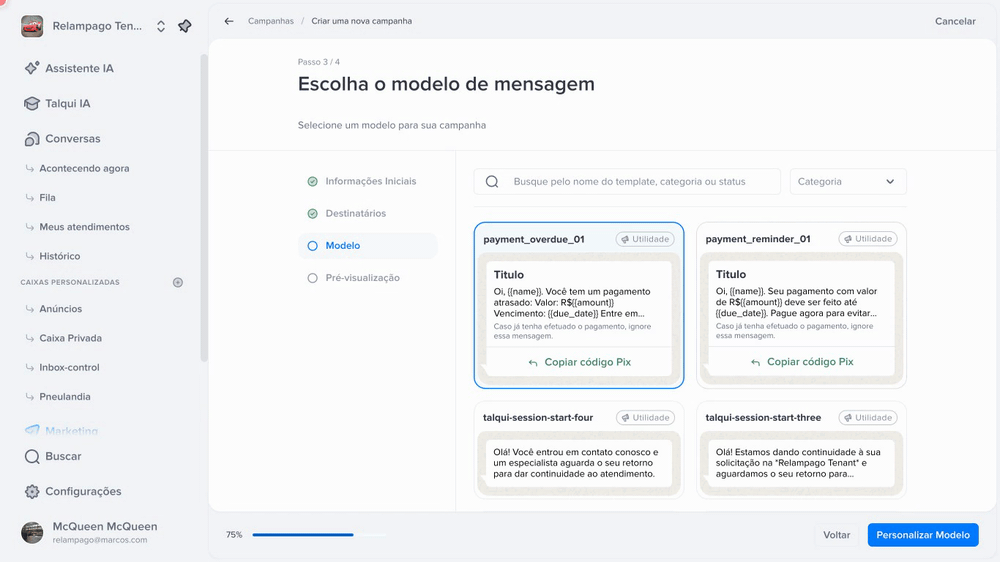Click the Pré-visualização step circle indicator

point(312,278)
